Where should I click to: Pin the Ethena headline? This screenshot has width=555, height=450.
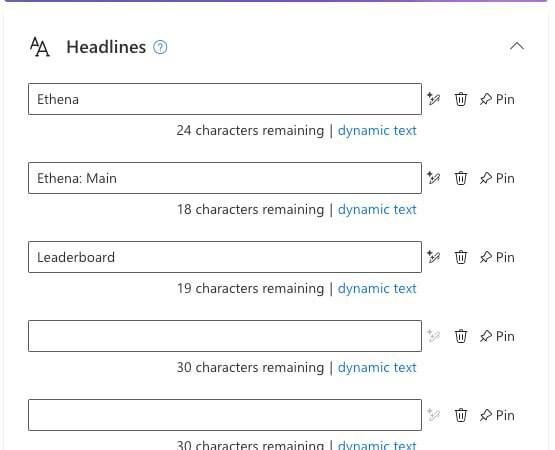[497, 99]
